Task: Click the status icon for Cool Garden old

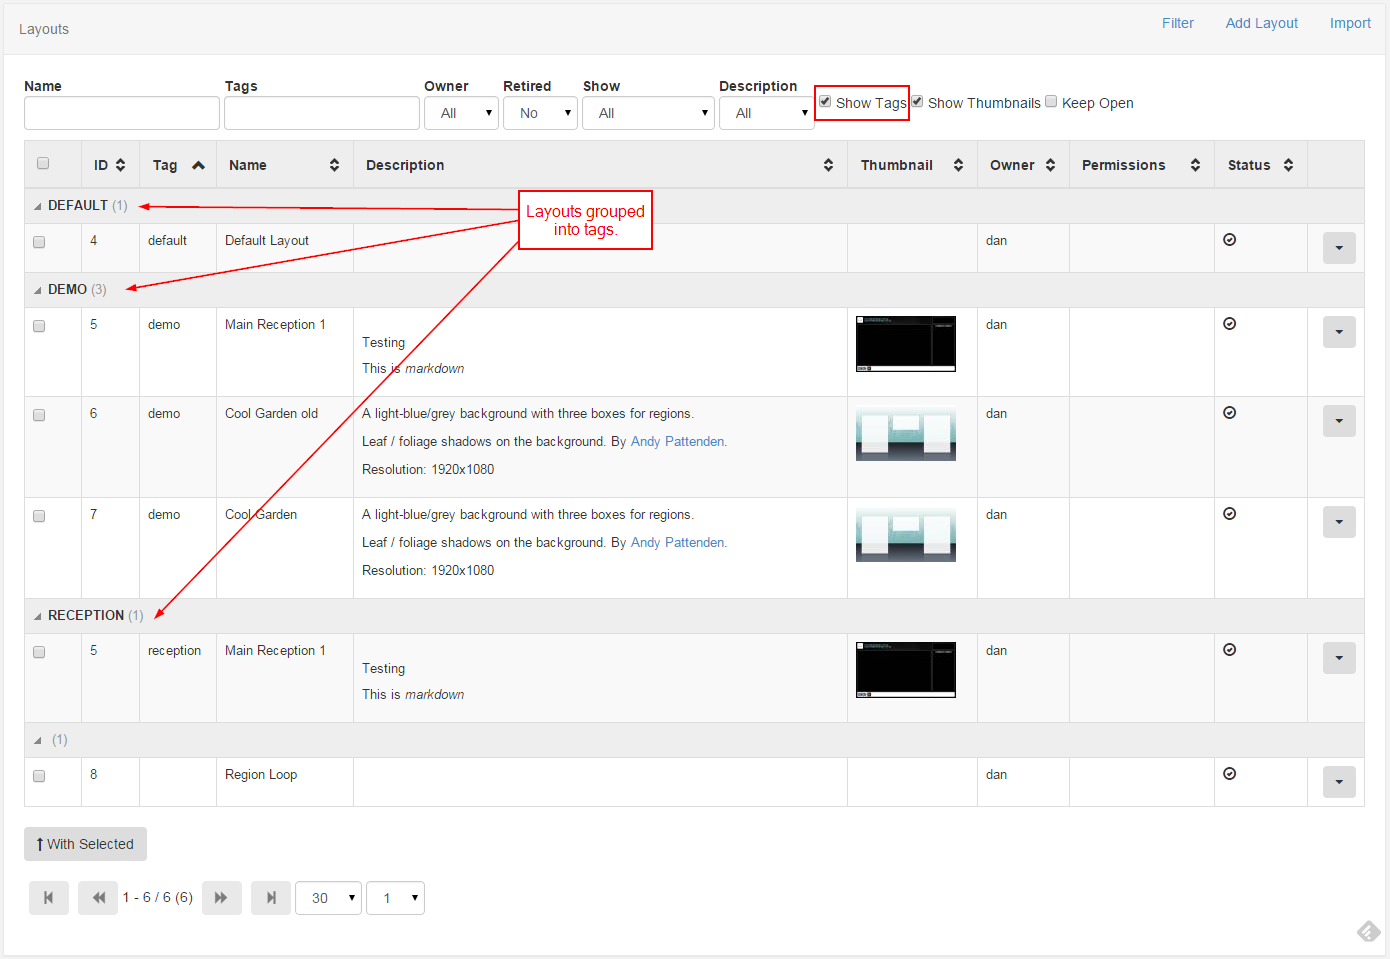Action: (1230, 413)
